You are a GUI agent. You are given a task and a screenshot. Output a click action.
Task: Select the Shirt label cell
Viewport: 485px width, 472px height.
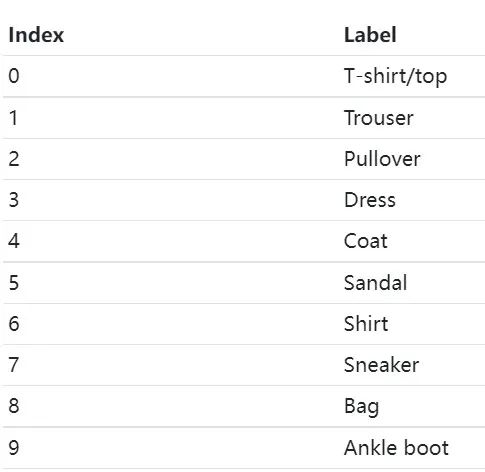[x=366, y=324]
